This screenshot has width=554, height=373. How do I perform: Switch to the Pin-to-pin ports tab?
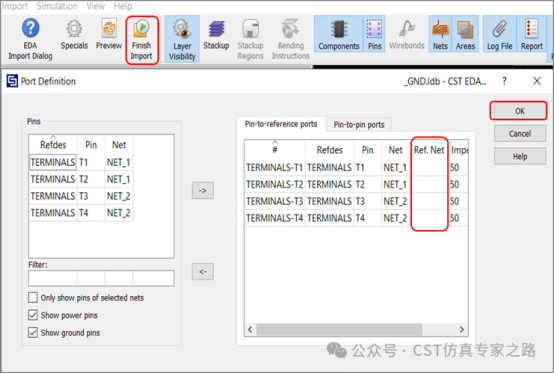tap(359, 125)
